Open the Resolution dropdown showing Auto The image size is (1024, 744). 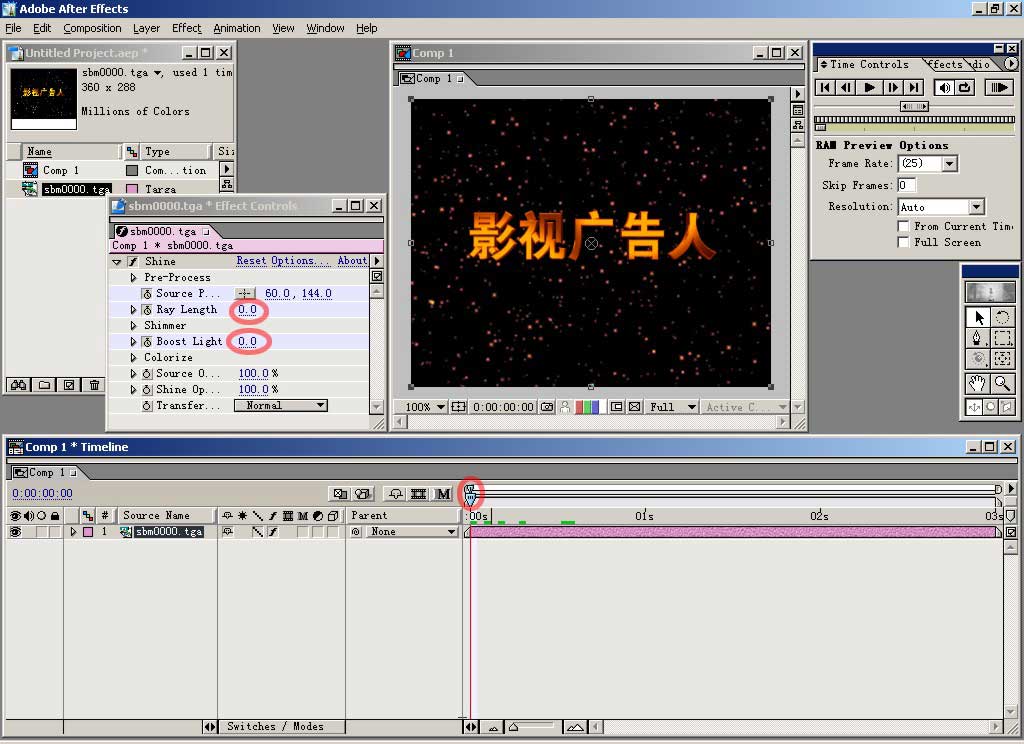[x=941, y=207]
